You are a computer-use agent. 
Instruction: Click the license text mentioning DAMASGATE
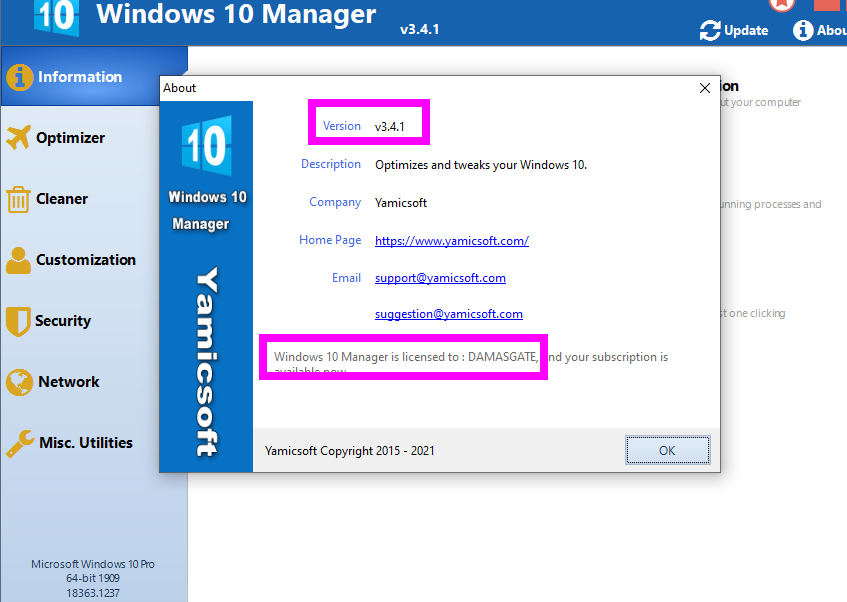[470, 363]
